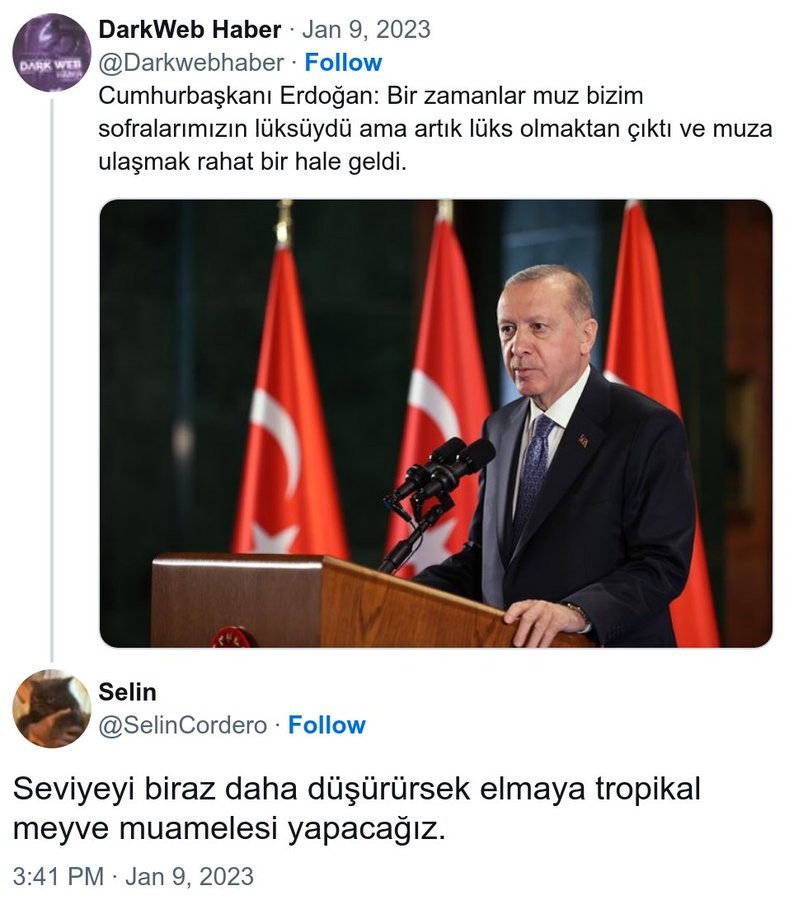Click the microphones in the attached photo
The width and height of the screenshot is (789, 900).
click(x=443, y=472)
